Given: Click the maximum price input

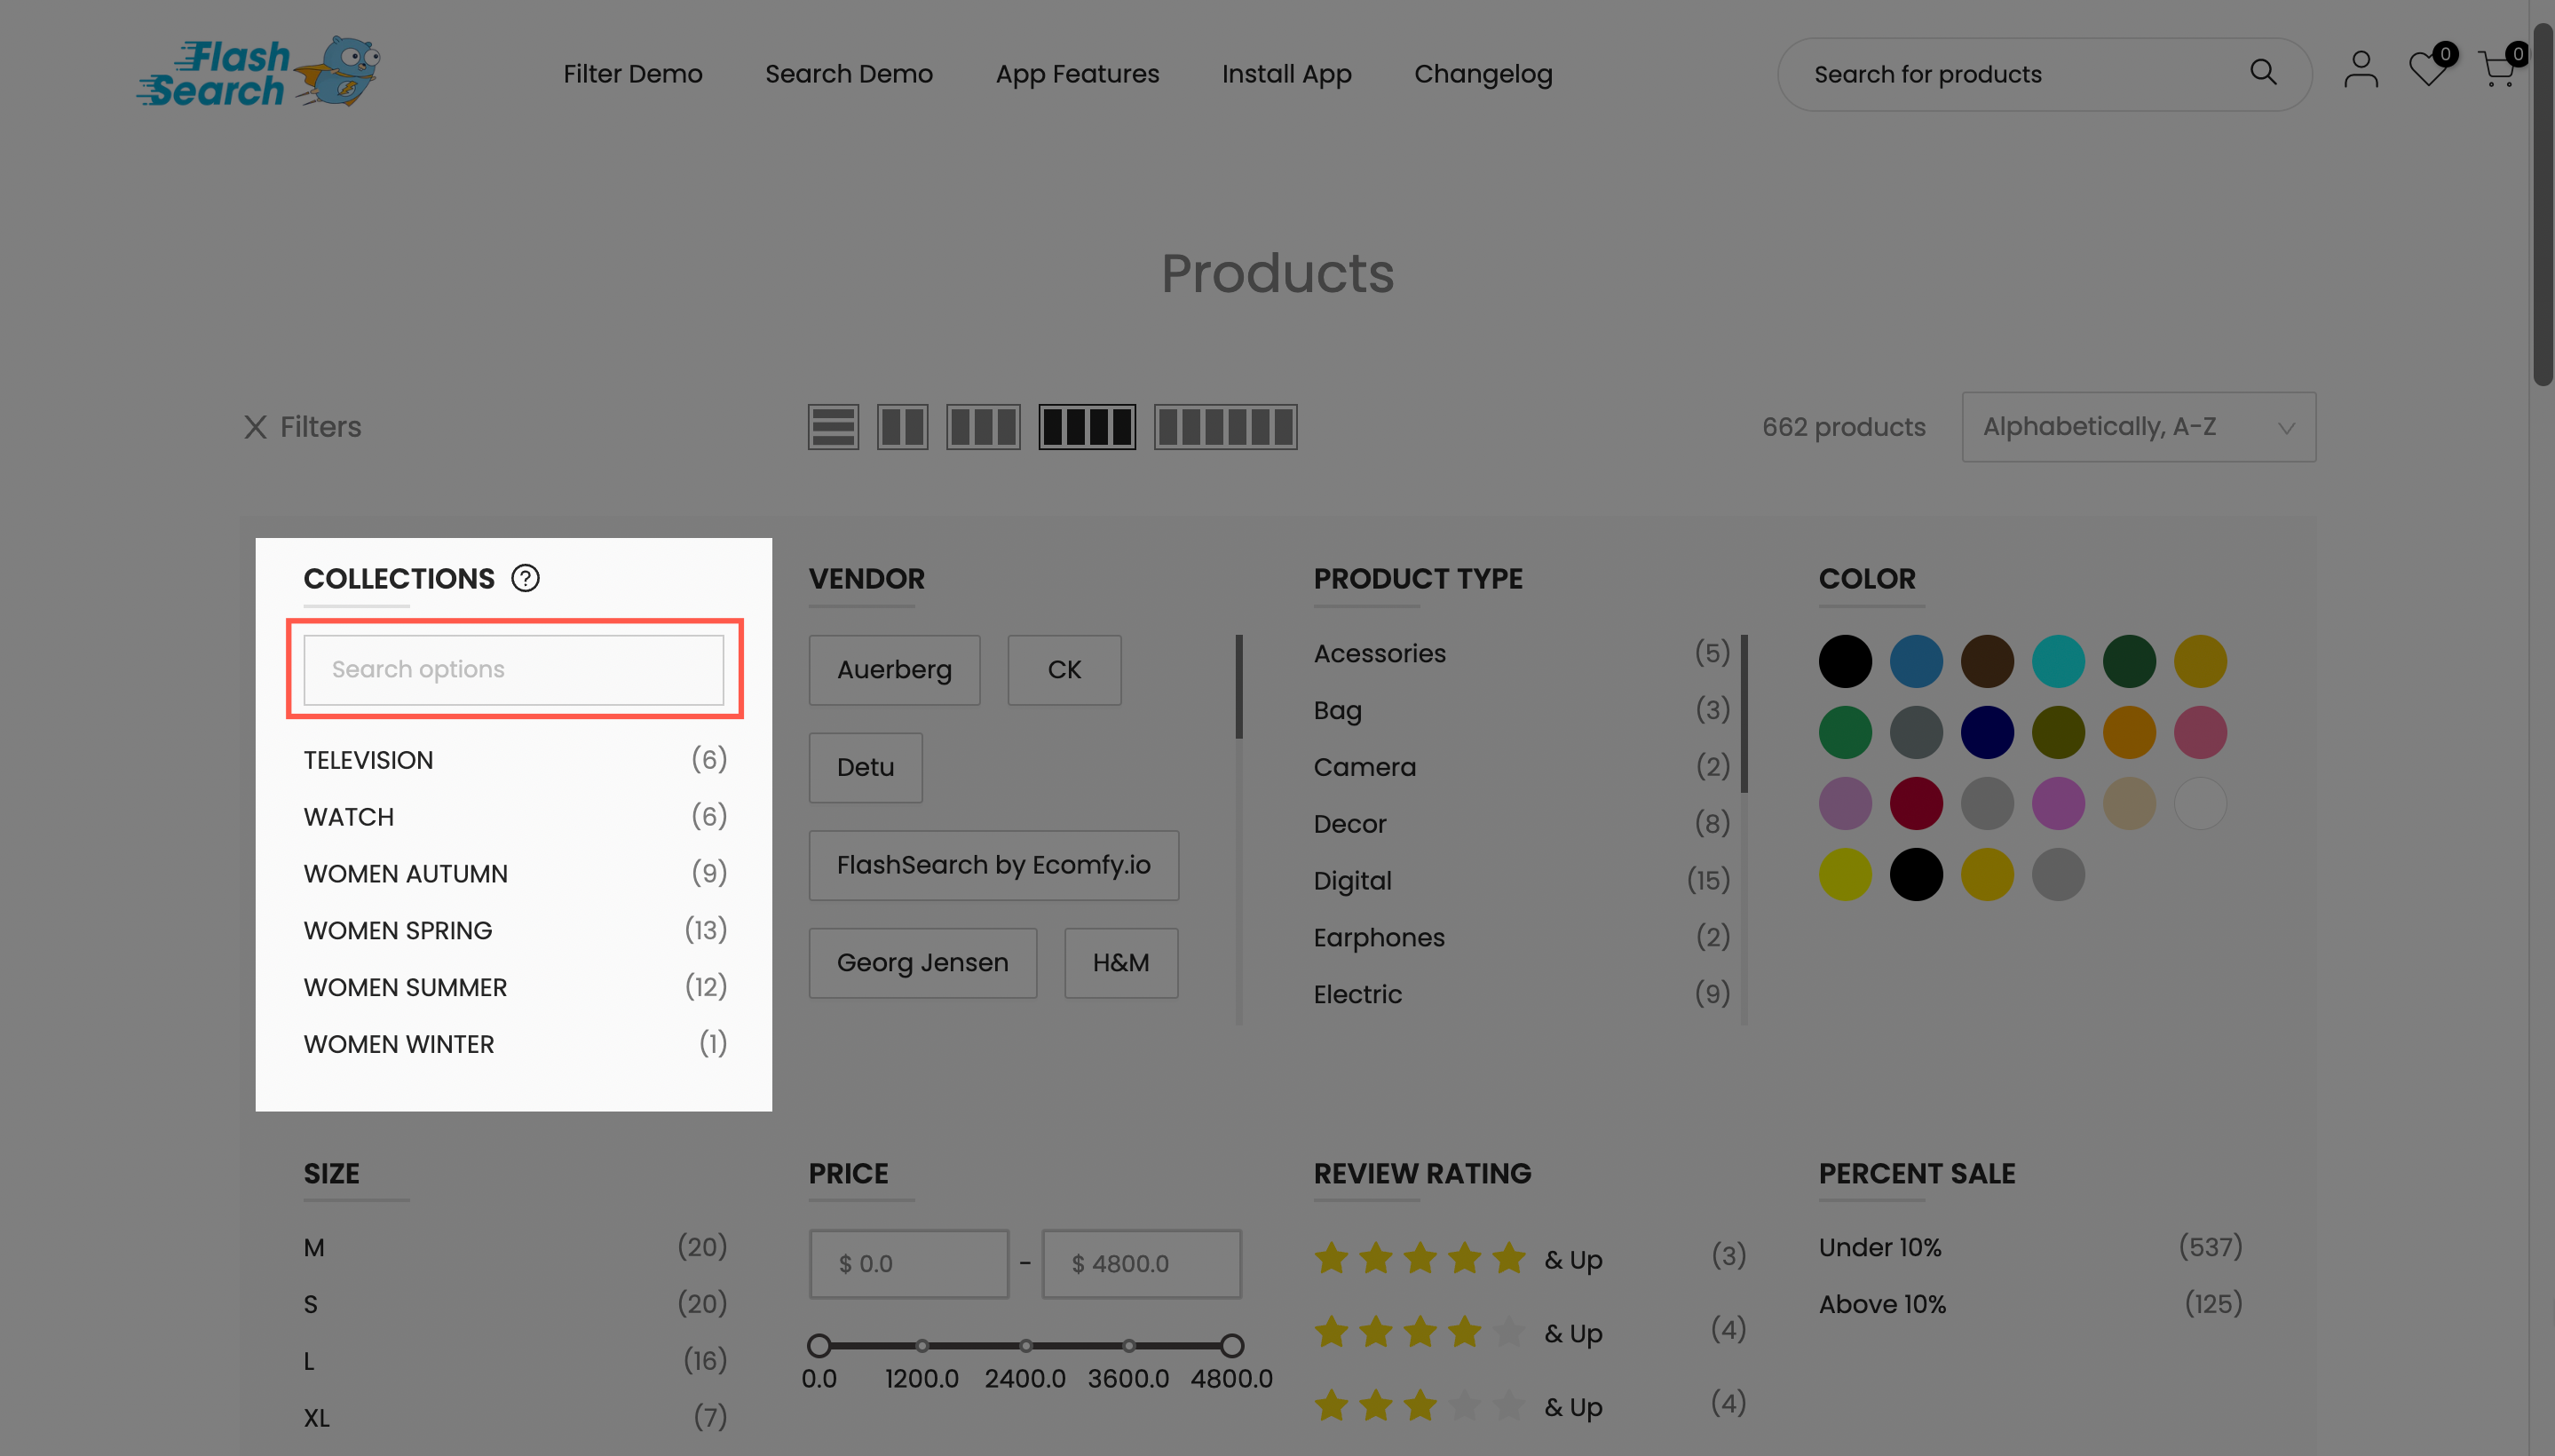Looking at the screenshot, I should [x=1141, y=1264].
